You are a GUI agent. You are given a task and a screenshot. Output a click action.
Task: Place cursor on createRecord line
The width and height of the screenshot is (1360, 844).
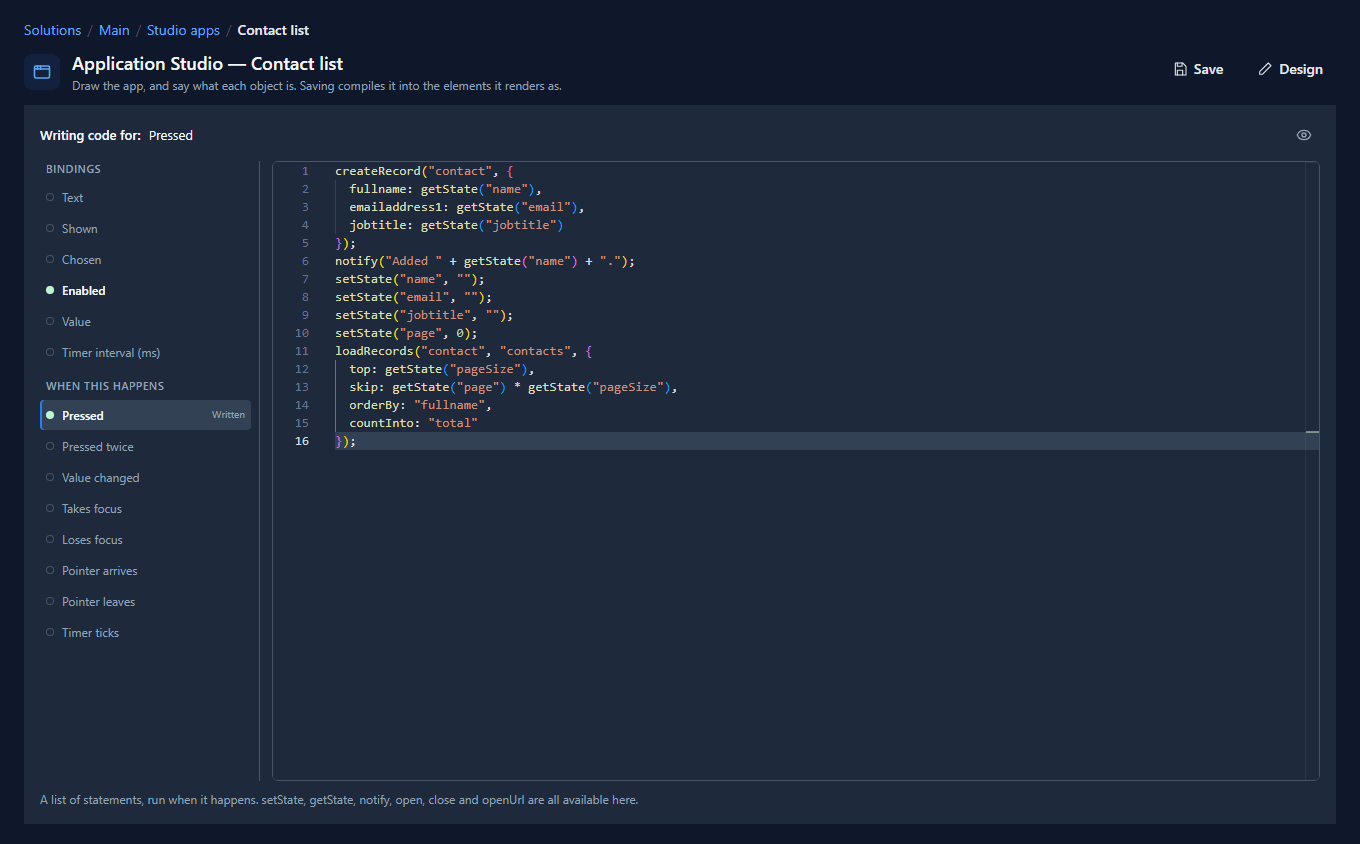pyautogui.click(x=424, y=171)
